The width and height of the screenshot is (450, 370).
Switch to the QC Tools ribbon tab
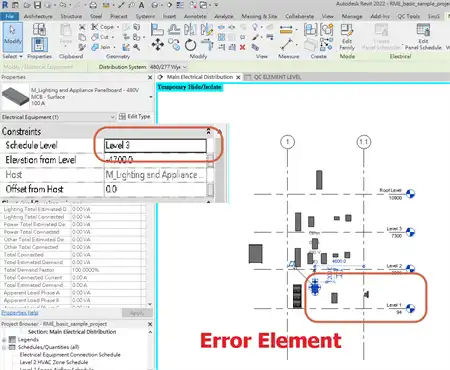pyautogui.click(x=409, y=16)
